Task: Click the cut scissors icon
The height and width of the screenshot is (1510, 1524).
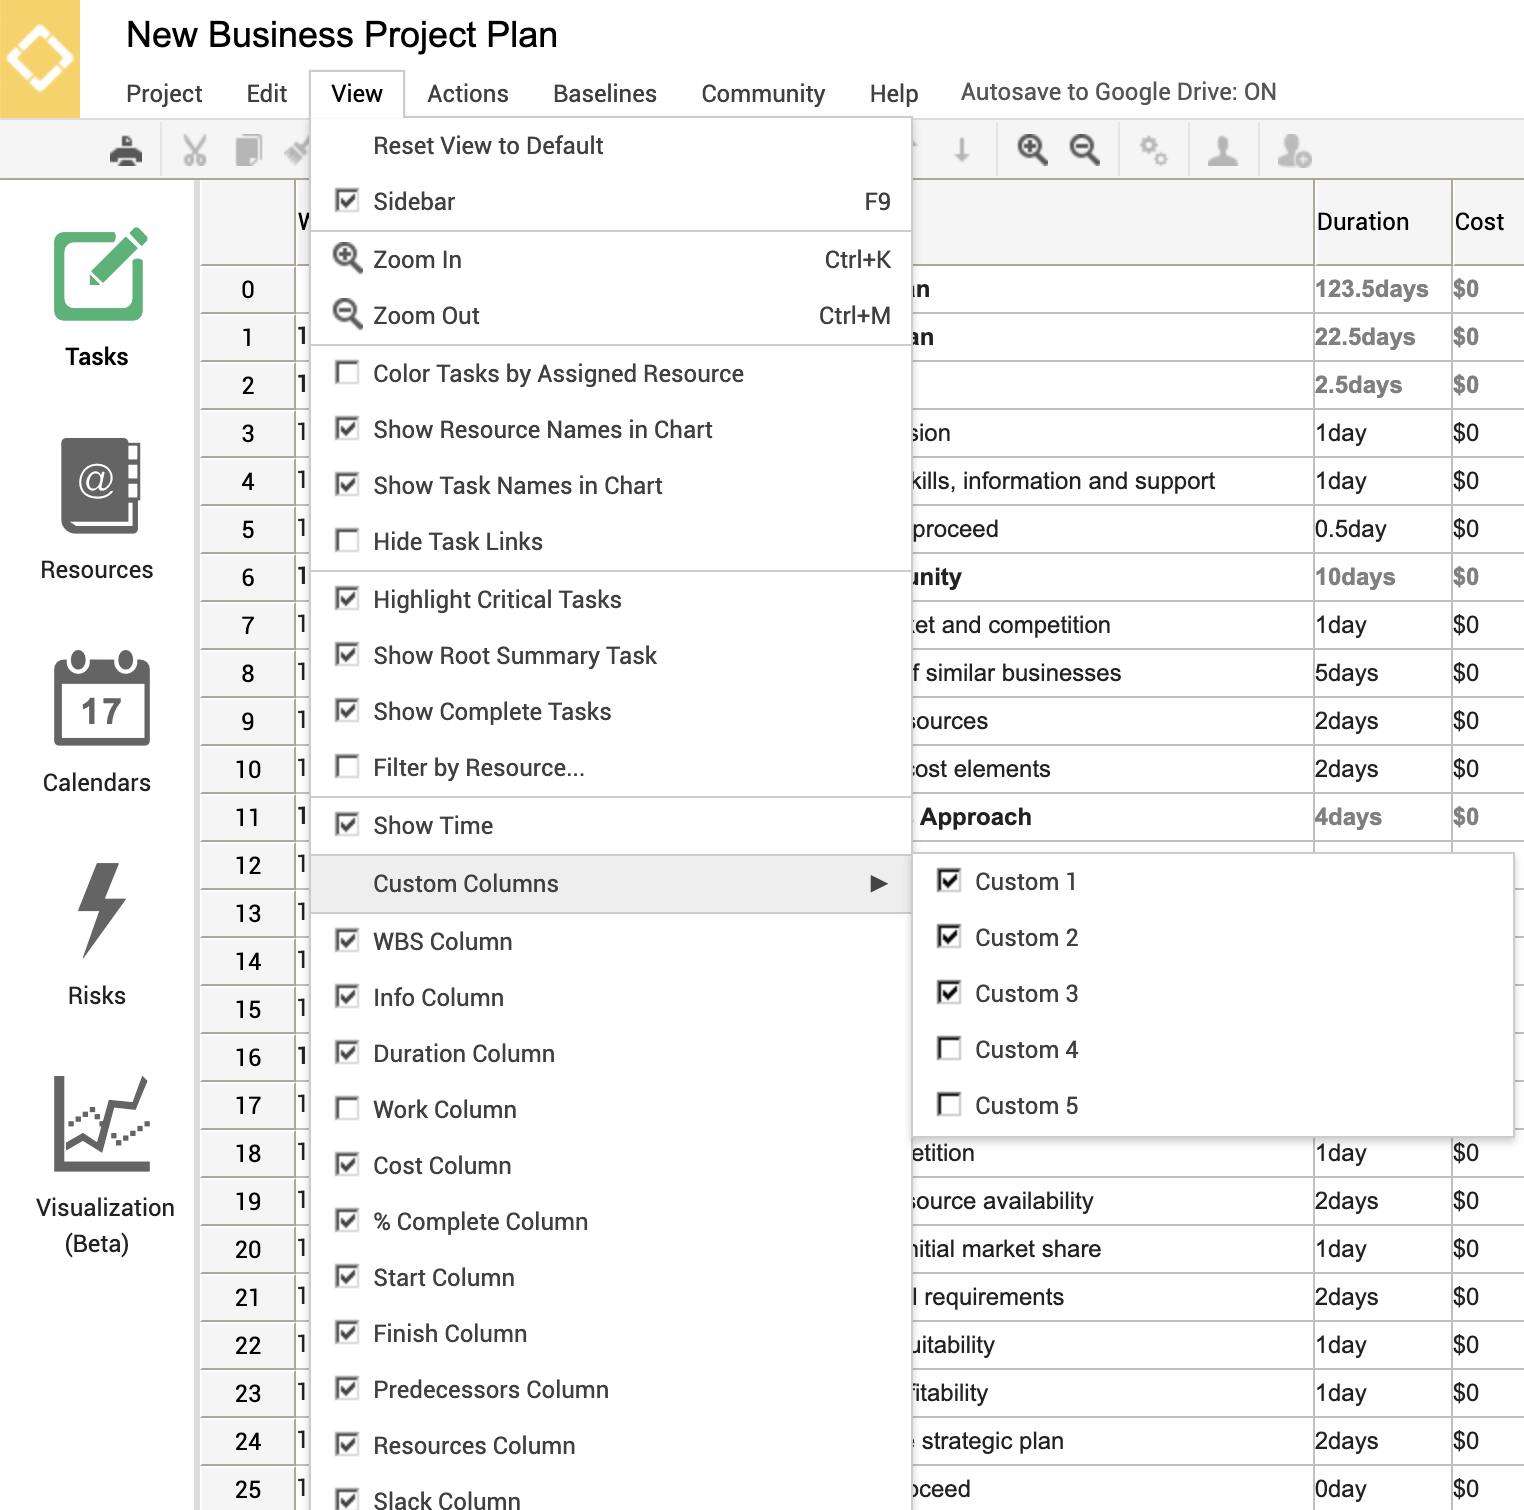Action: click(x=195, y=151)
